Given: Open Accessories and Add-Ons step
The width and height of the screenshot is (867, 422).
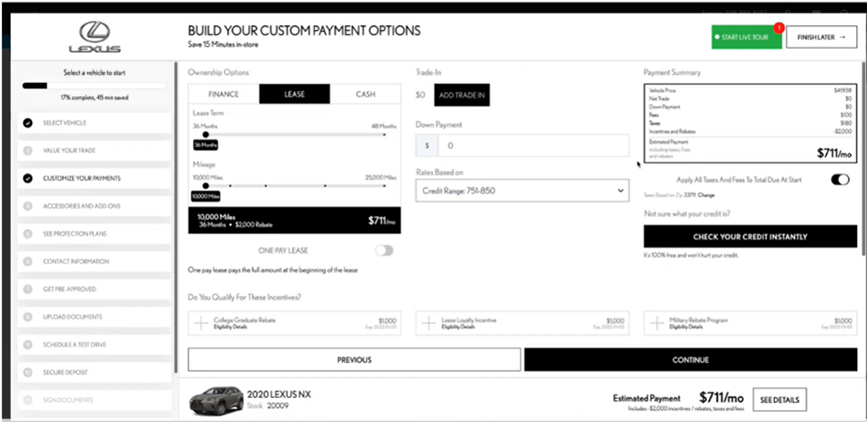Looking at the screenshot, I should pyautogui.click(x=95, y=206).
